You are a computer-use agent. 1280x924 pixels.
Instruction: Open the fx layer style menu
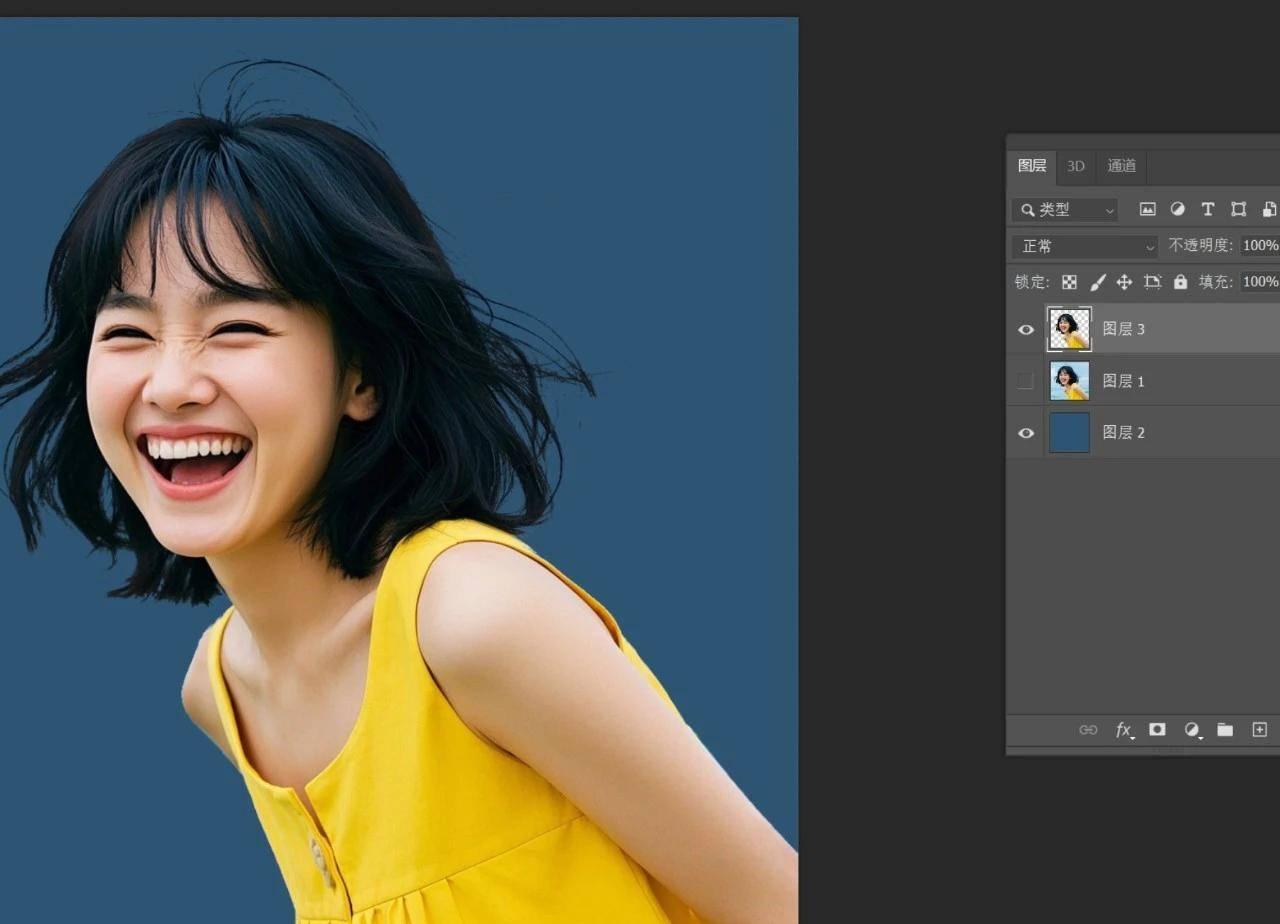tap(1124, 730)
